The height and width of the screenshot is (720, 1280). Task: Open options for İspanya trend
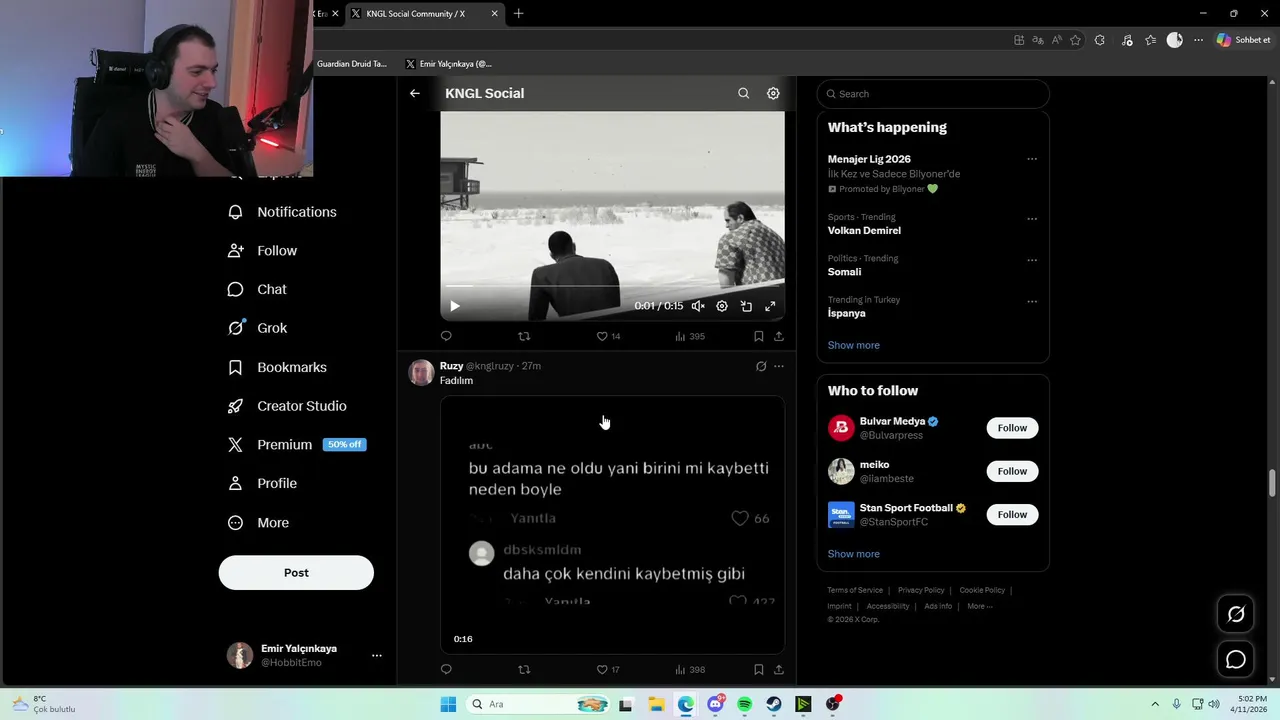pos(1032,301)
